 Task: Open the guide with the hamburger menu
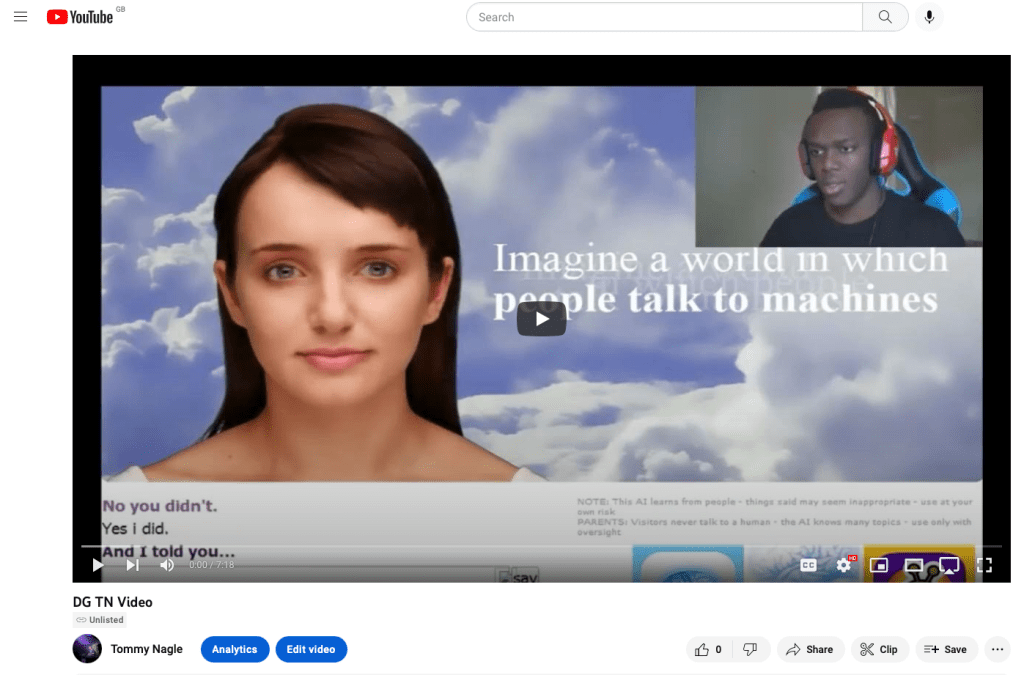[20, 16]
